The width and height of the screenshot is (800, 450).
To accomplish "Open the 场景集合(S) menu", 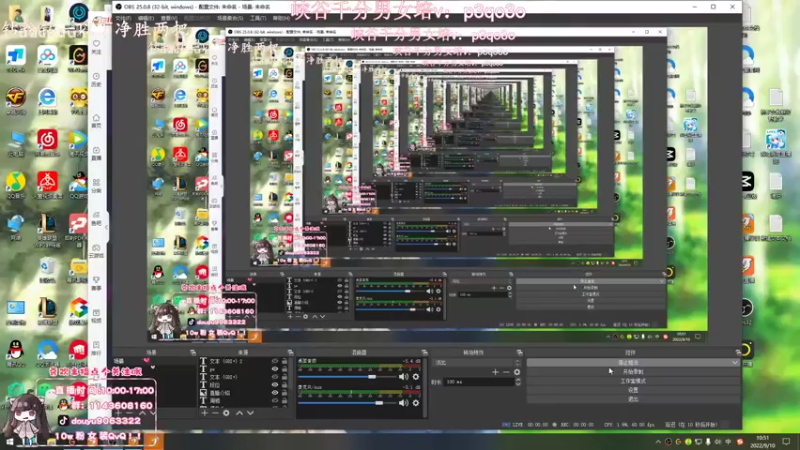I will [230, 18].
